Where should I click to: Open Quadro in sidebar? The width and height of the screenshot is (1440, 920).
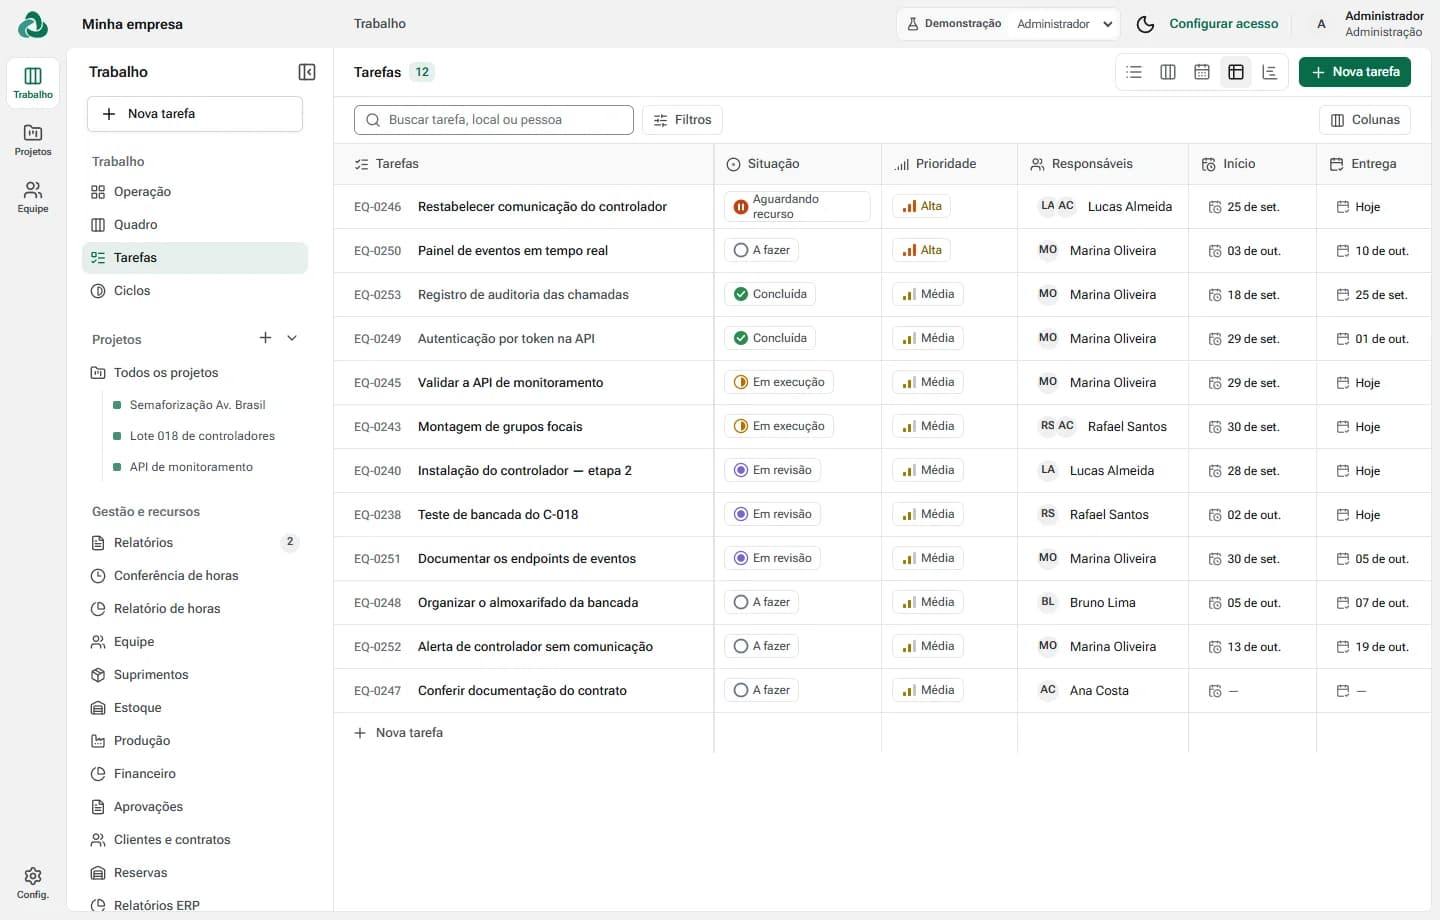click(x=195, y=225)
